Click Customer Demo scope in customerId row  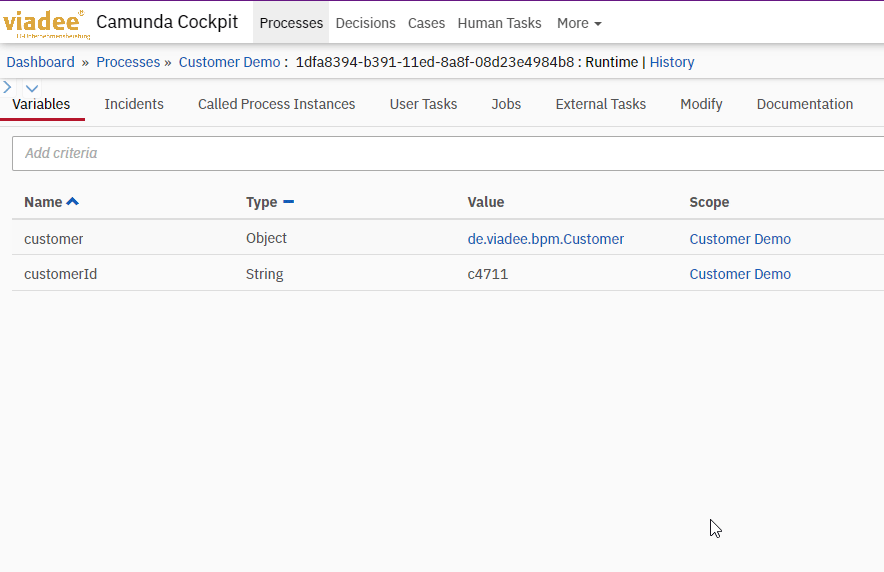click(x=740, y=274)
